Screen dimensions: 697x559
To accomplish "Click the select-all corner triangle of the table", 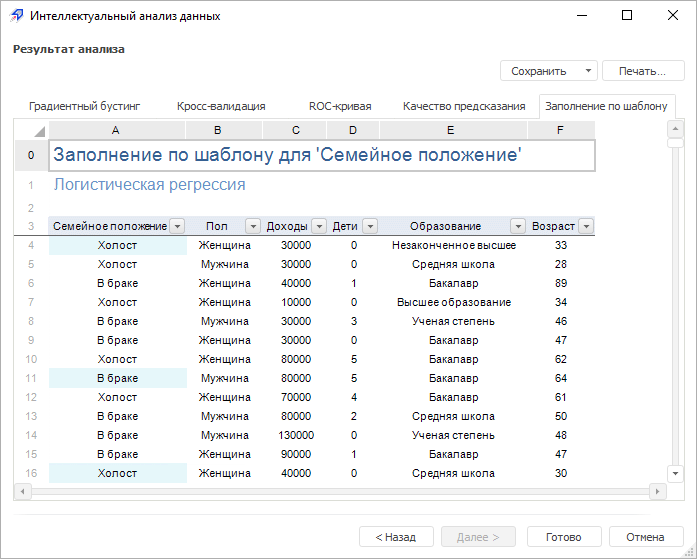I will (39, 131).
